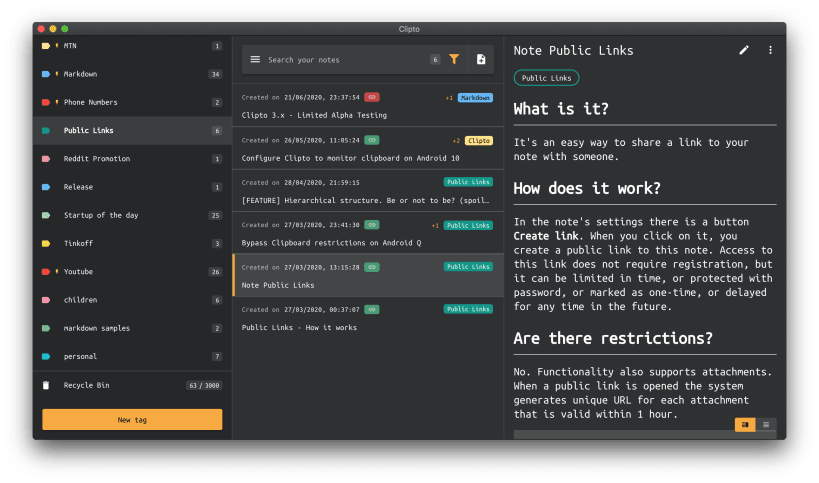Click the pink children tag icon

tap(46, 300)
